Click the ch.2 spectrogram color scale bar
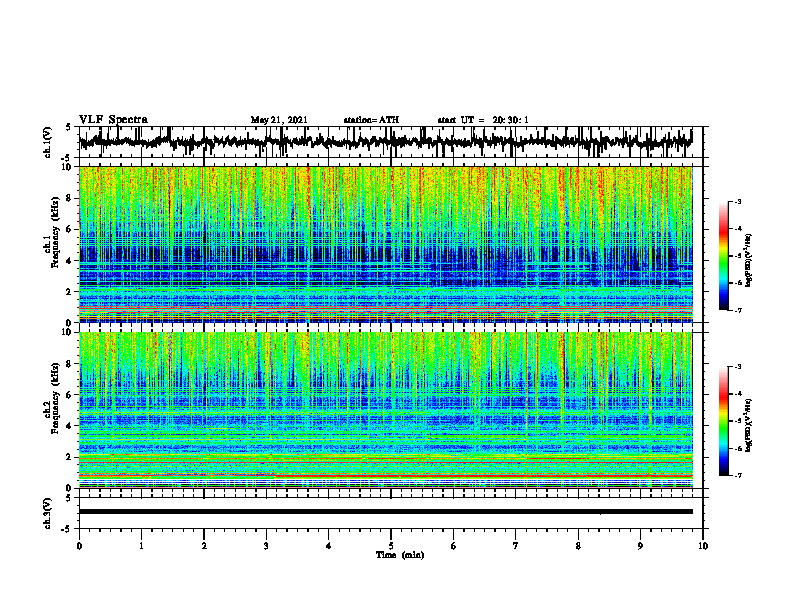Image resolution: width=792 pixels, height=612 pixels. (x=724, y=421)
